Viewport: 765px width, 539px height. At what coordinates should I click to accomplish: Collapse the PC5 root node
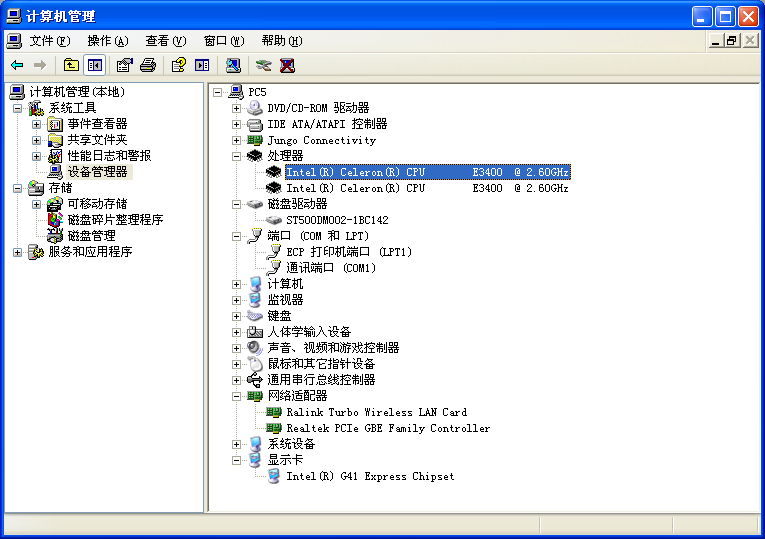pos(218,92)
